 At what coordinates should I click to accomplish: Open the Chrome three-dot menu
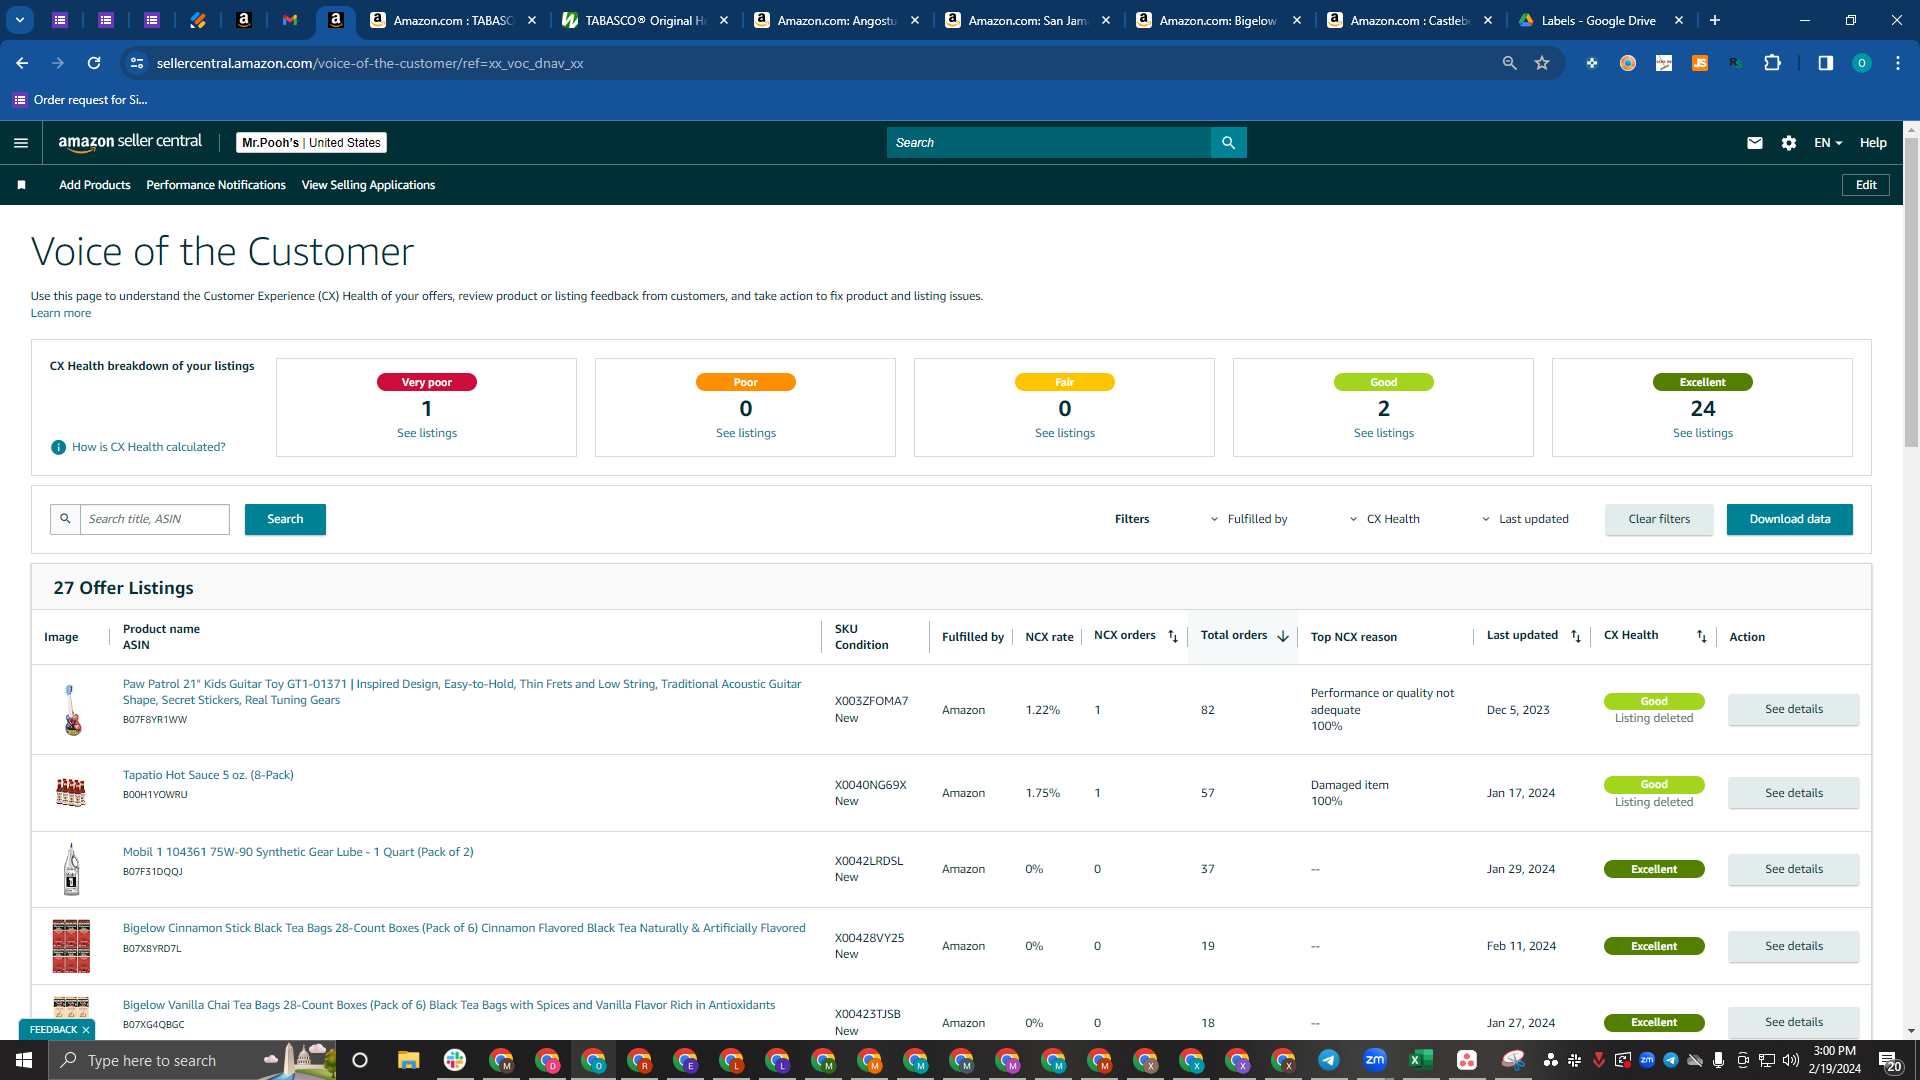1897,63
